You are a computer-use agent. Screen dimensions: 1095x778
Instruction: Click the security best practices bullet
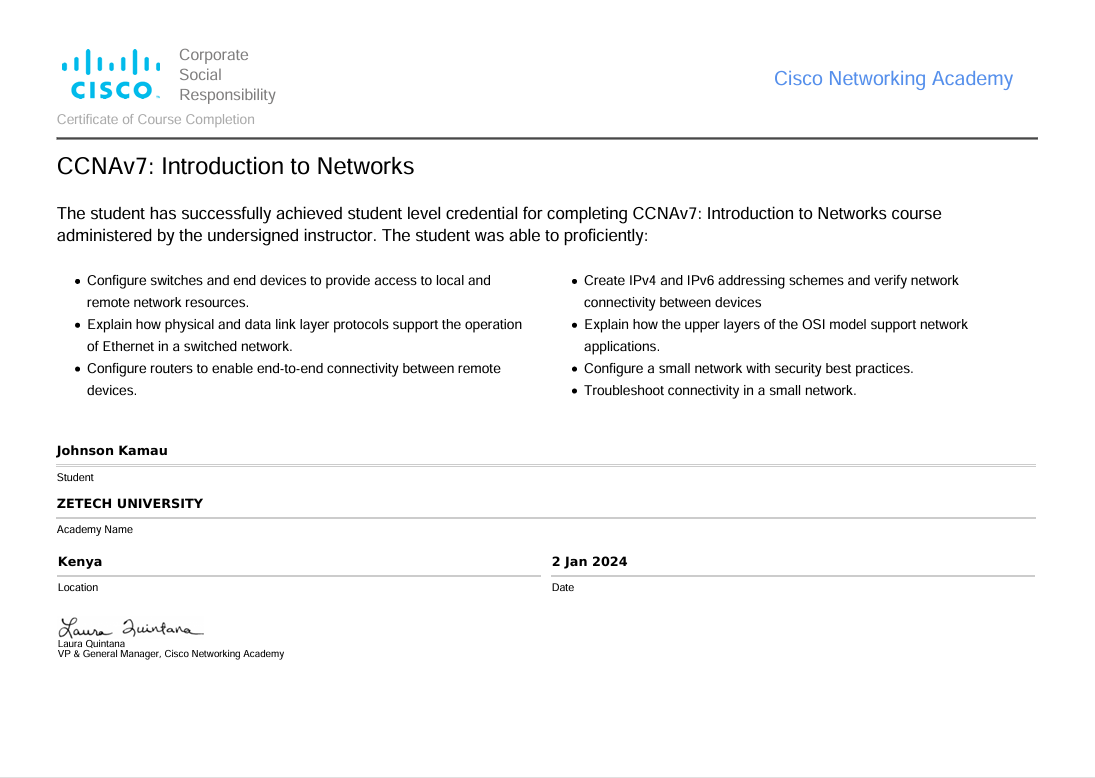pos(748,369)
